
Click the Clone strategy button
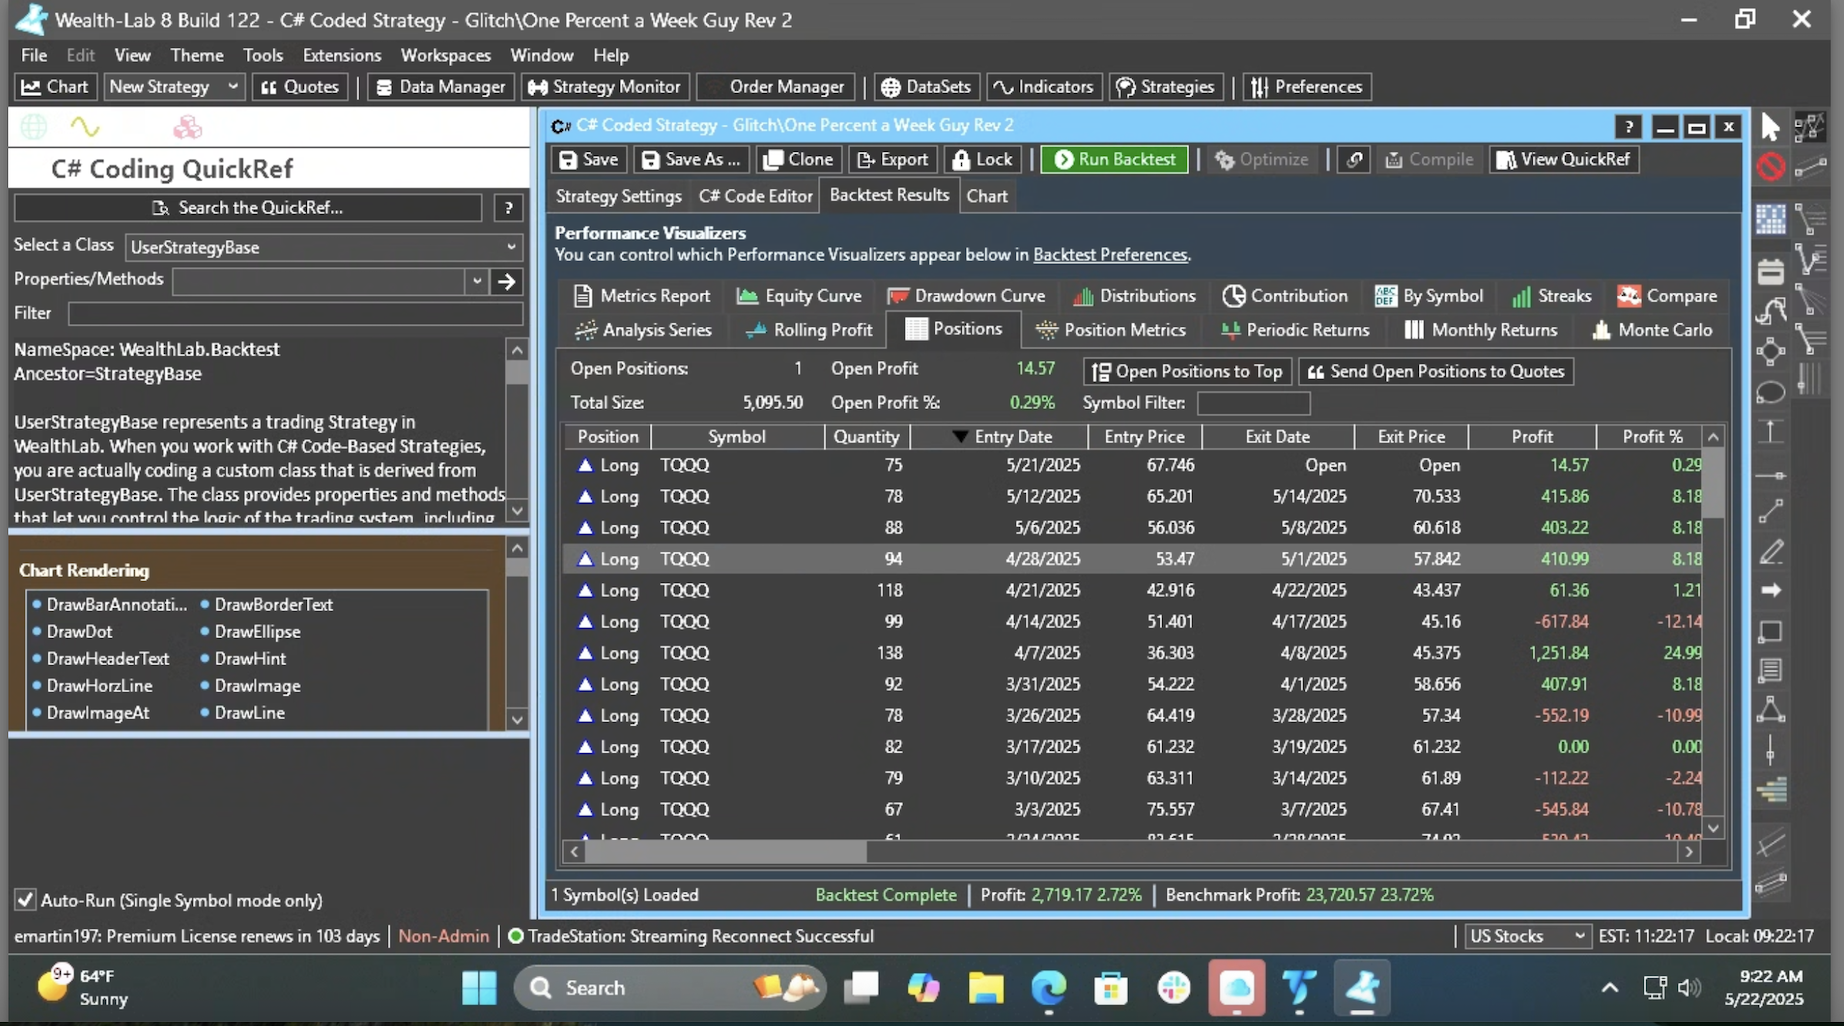click(797, 160)
